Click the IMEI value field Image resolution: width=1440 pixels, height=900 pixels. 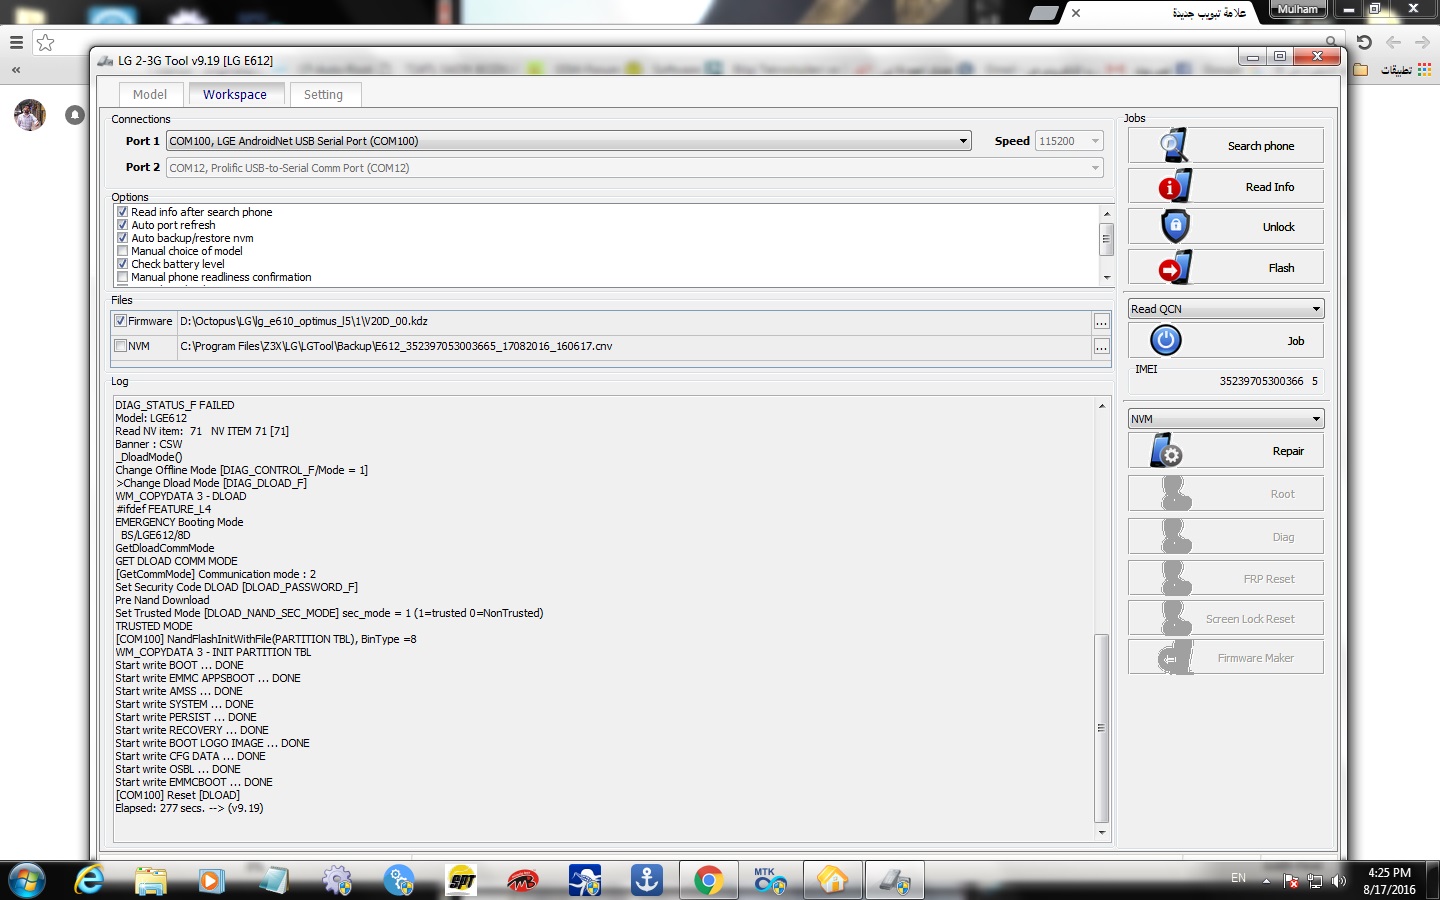pos(1268,381)
